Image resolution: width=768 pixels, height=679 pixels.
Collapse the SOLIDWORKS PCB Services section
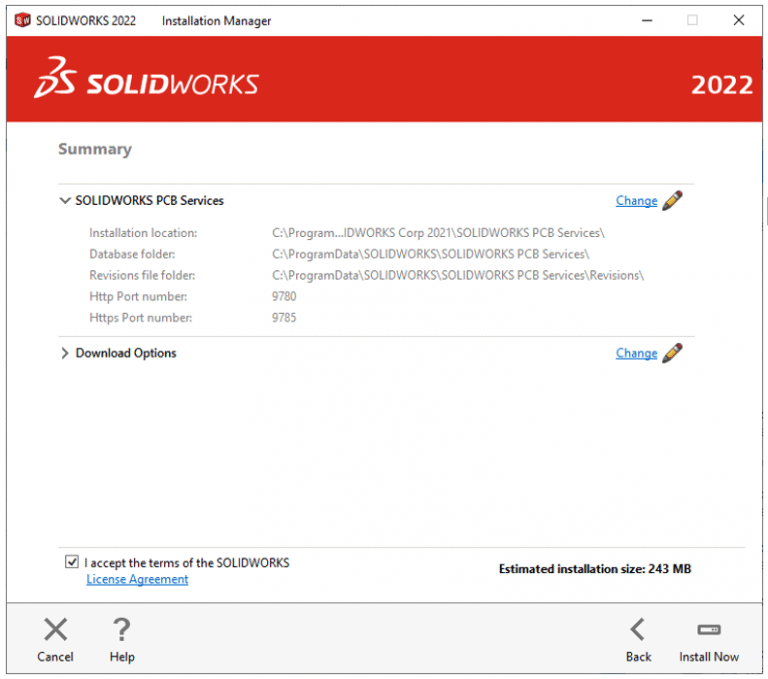(x=65, y=200)
